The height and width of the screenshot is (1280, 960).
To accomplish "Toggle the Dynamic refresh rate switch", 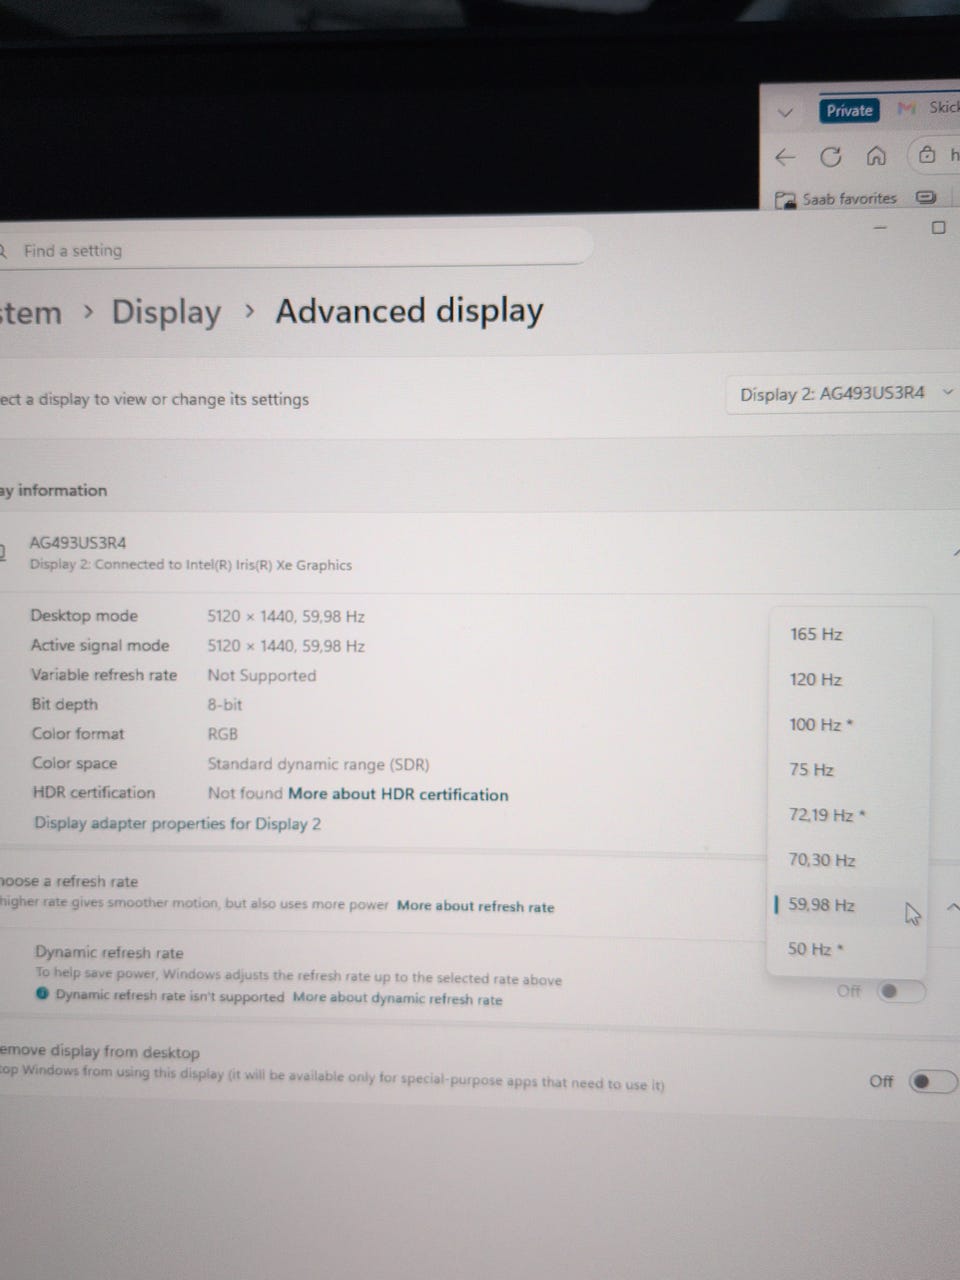I will coord(900,991).
